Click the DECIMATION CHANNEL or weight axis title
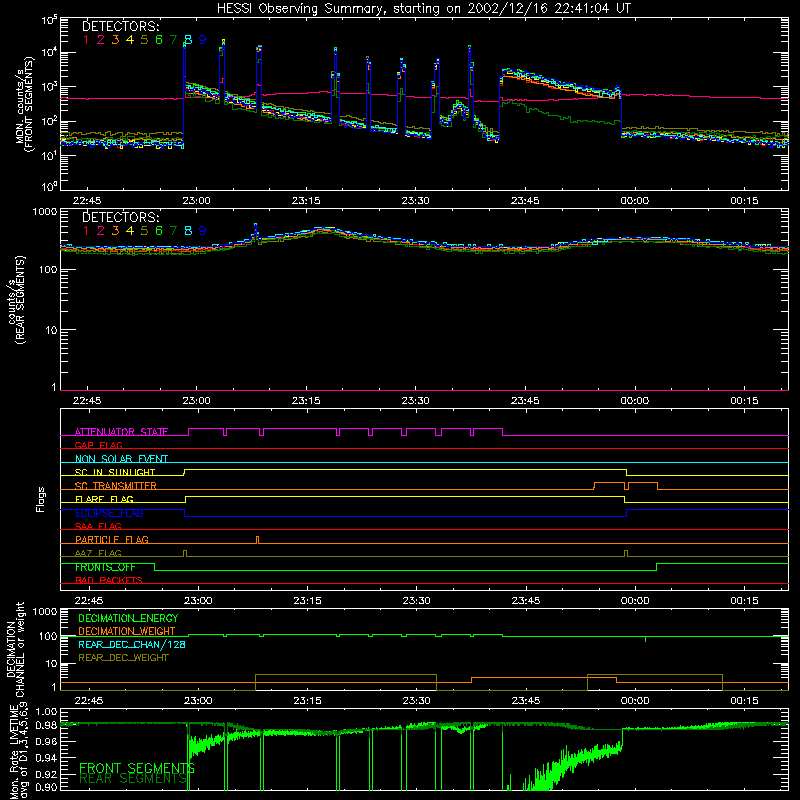This screenshot has width=800, height=800. coord(15,649)
